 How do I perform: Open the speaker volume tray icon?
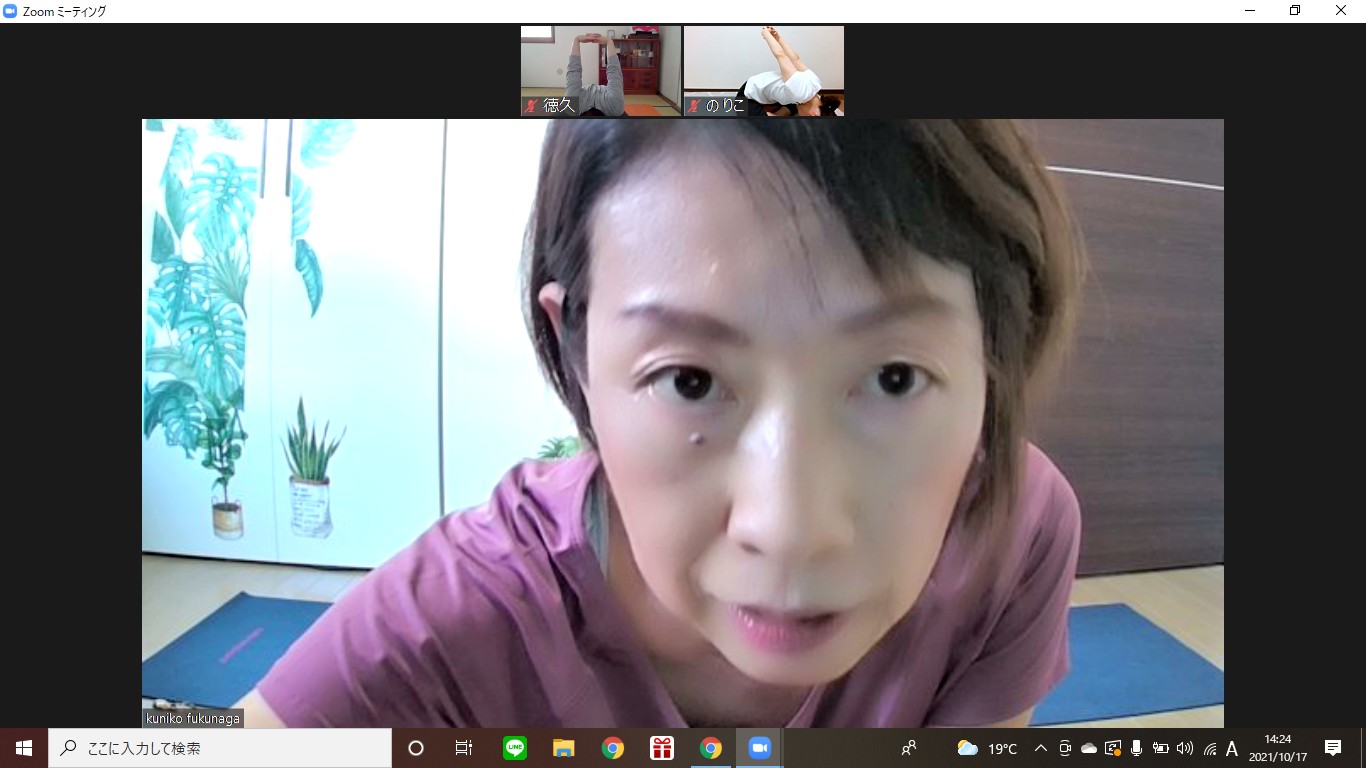click(x=1185, y=748)
